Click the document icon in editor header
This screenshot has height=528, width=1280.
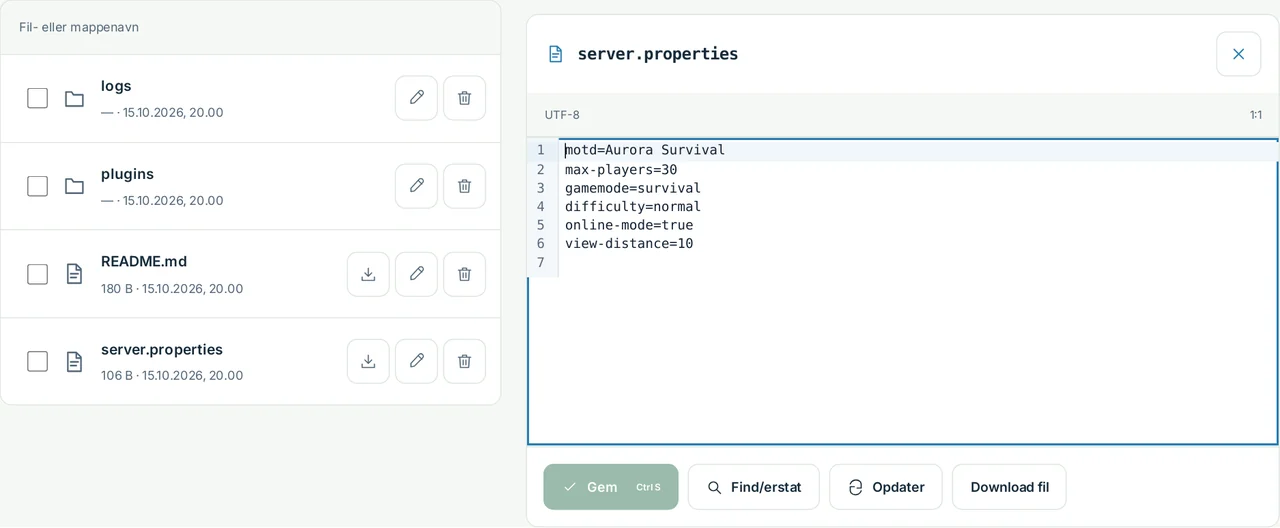point(555,54)
